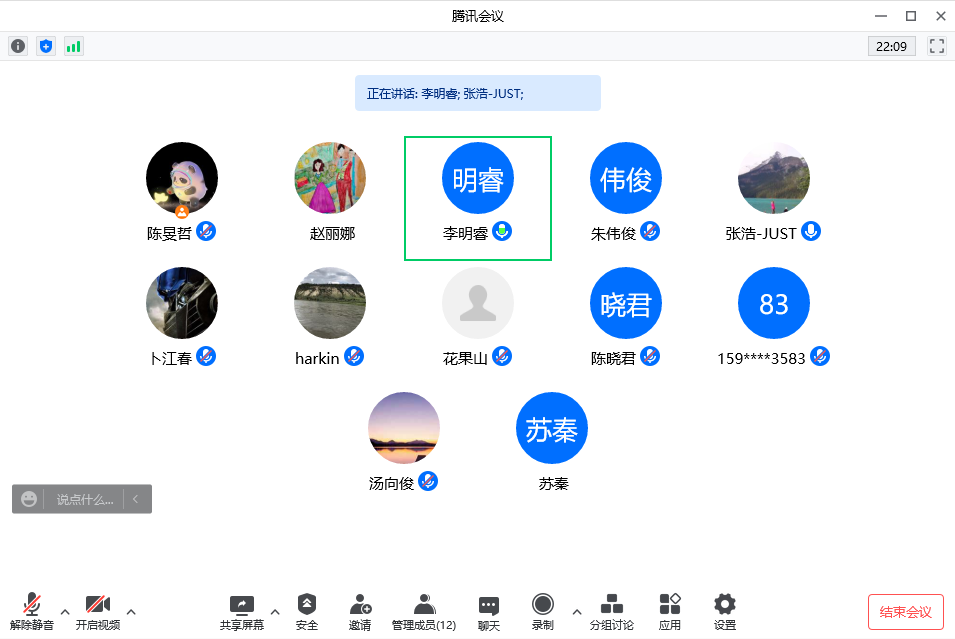Viewport: 955px width, 639px height.
Task: Click the chat input saying 说点什么
Action: click(x=85, y=498)
